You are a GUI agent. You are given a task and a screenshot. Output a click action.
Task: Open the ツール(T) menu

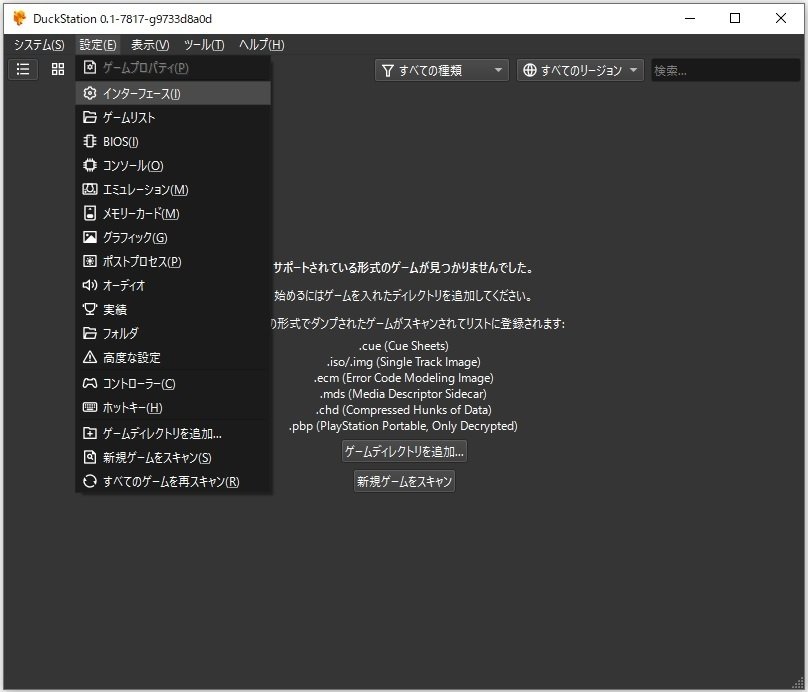pos(204,45)
